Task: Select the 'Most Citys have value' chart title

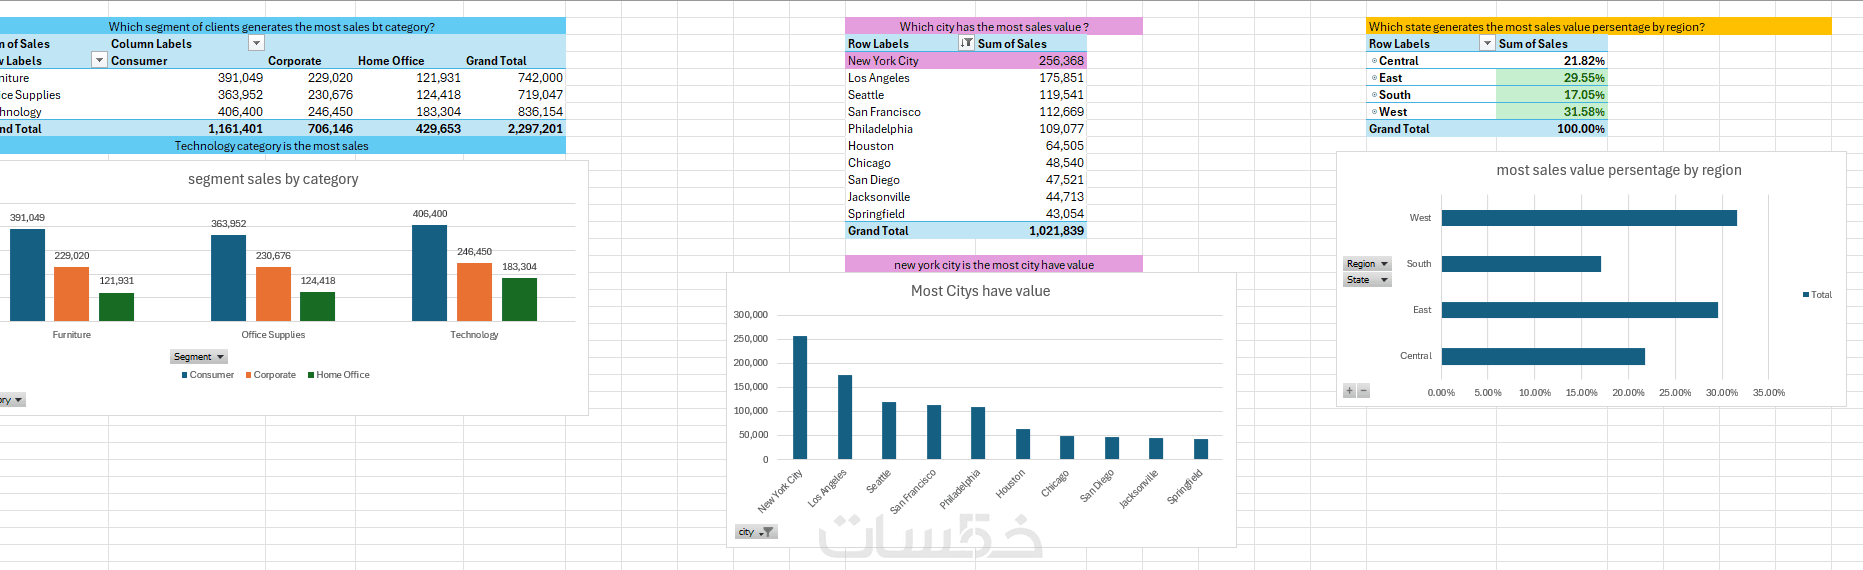Action: (x=980, y=291)
